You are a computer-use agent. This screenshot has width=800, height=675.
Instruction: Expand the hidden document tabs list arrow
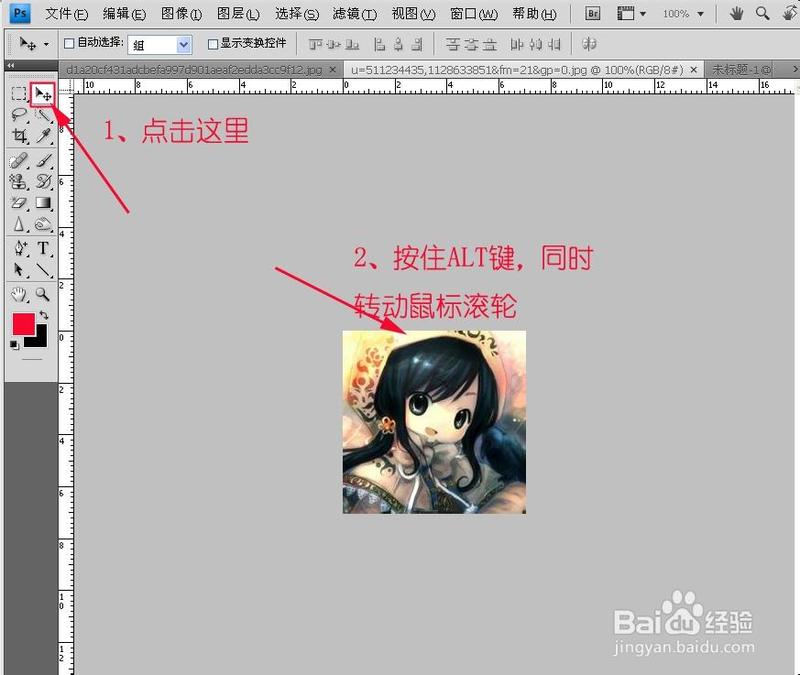click(x=795, y=69)
